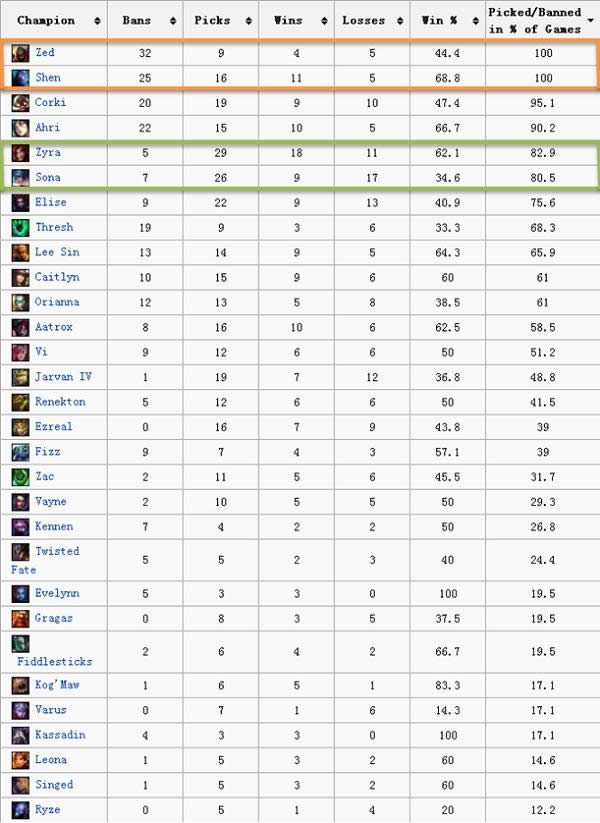Click Thresh's green champion icon
Image resolution: width=600 pixels, height=823 pixels.
[x=20, y=227]
